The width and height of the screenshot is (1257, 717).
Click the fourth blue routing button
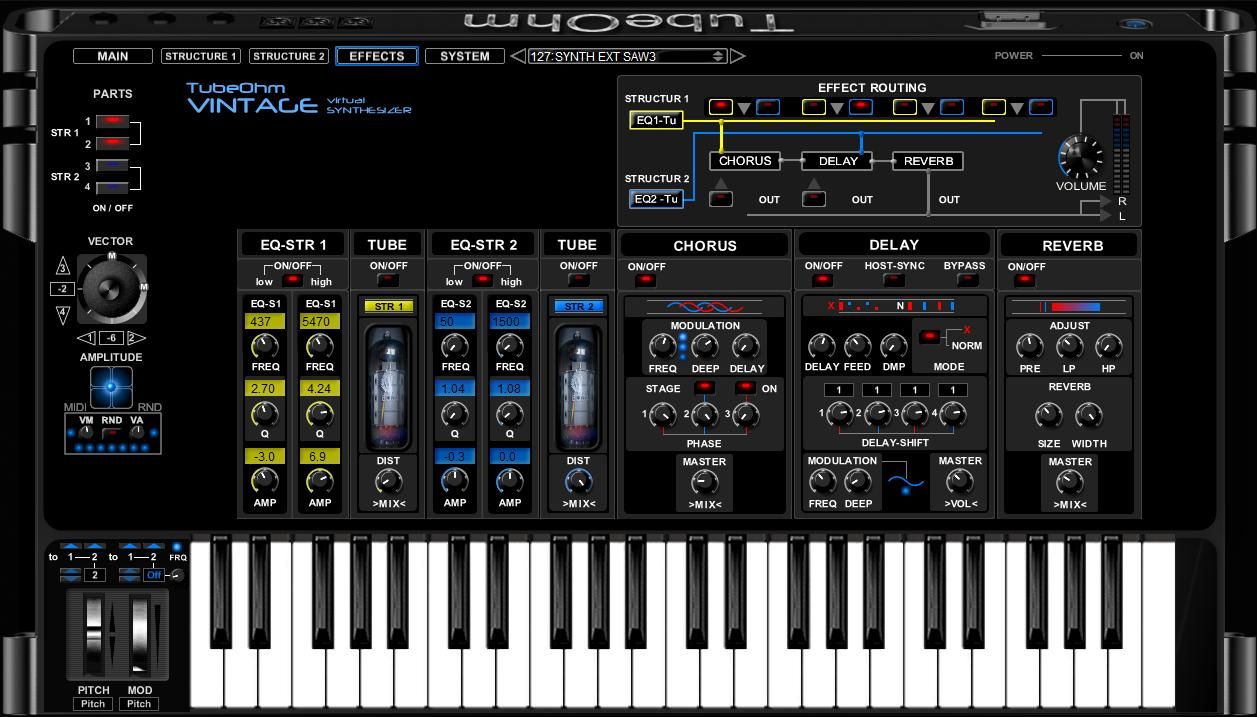coord(1041,107)
